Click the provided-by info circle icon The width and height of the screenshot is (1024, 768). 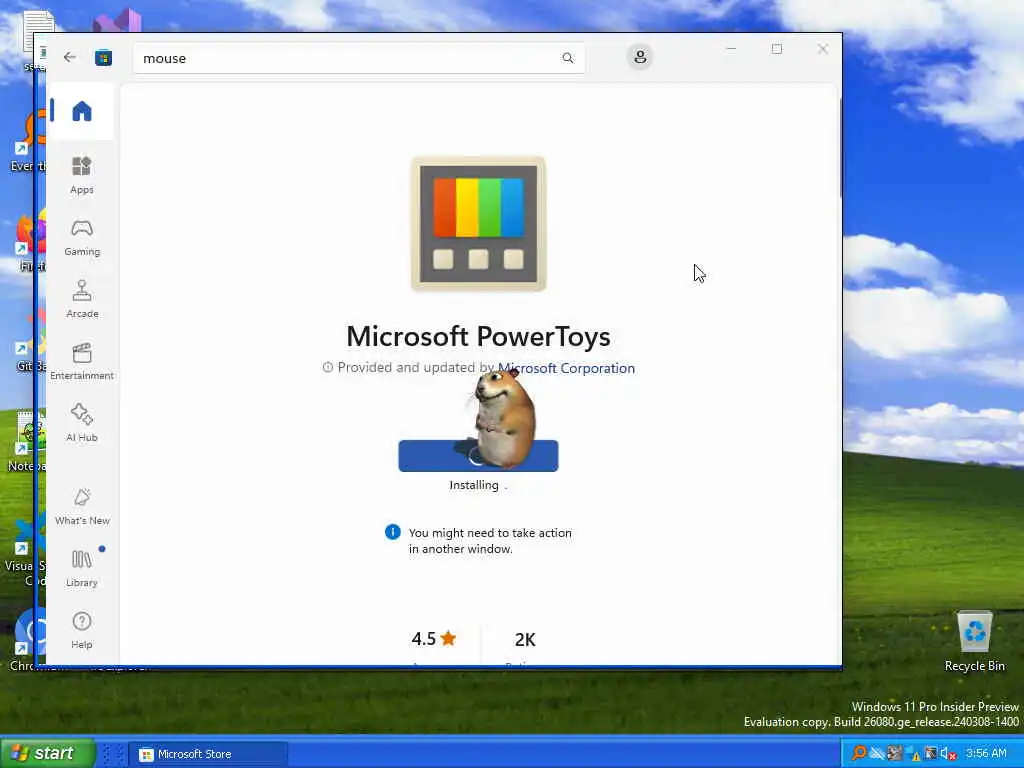[x=328, y=368]
